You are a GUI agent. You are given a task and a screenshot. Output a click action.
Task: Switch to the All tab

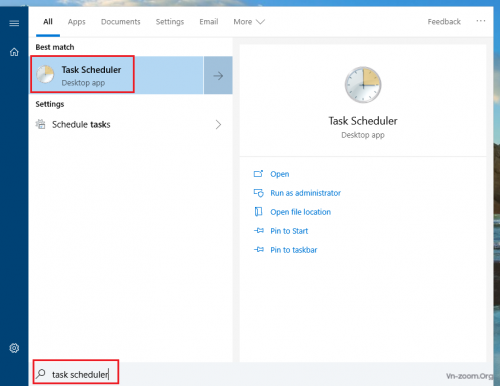tap(48, 22)
